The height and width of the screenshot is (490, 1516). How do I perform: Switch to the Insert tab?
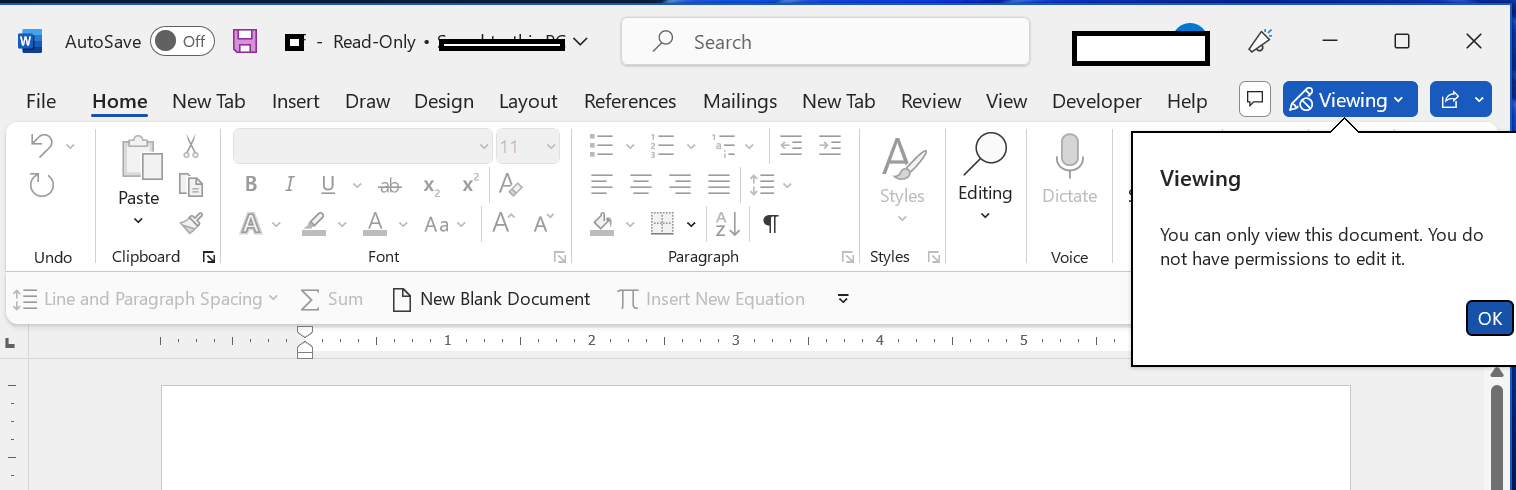(296, 101)
